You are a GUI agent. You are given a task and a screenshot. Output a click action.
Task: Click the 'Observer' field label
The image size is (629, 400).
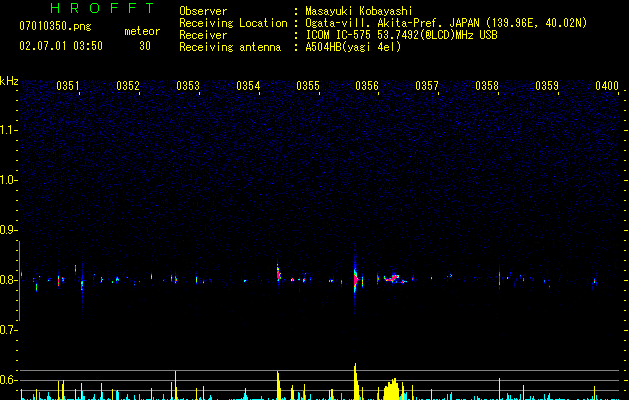(x=203, y=11)
